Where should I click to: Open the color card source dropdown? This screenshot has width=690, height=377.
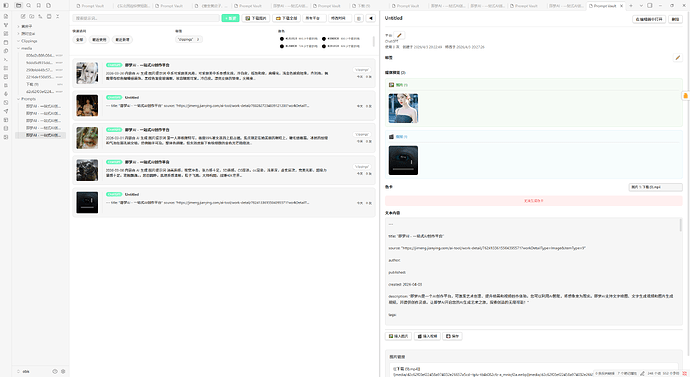click(x=655, y=187)
